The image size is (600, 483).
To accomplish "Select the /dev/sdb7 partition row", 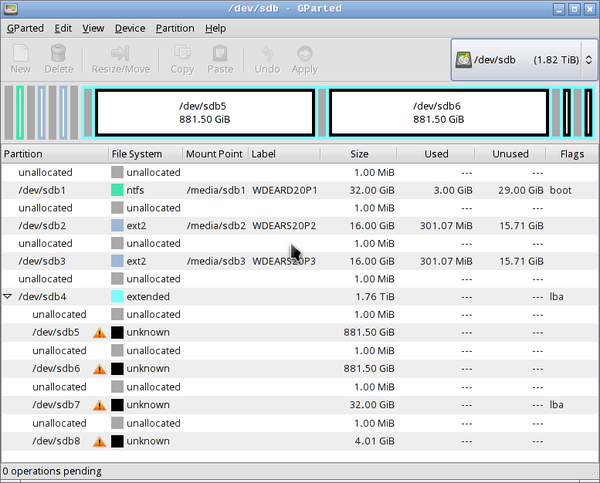I will click(x=300, y=405).
